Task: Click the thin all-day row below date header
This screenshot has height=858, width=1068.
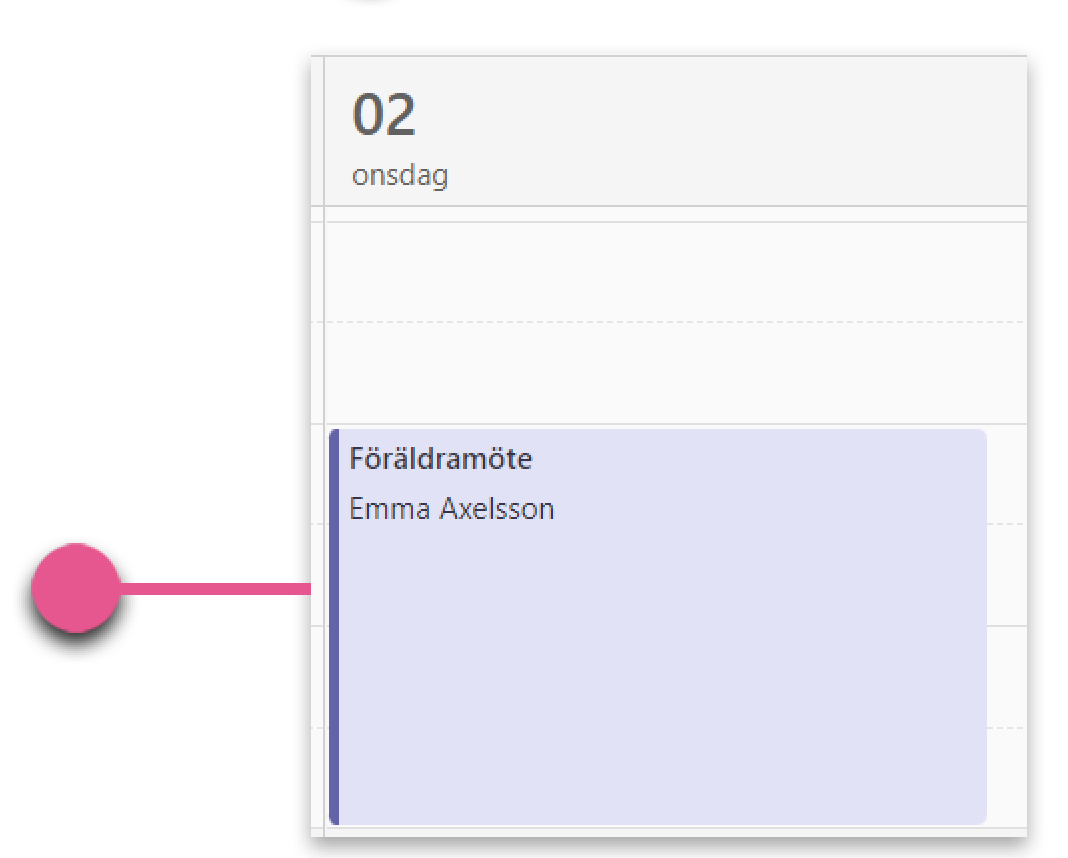Action: 676,214
